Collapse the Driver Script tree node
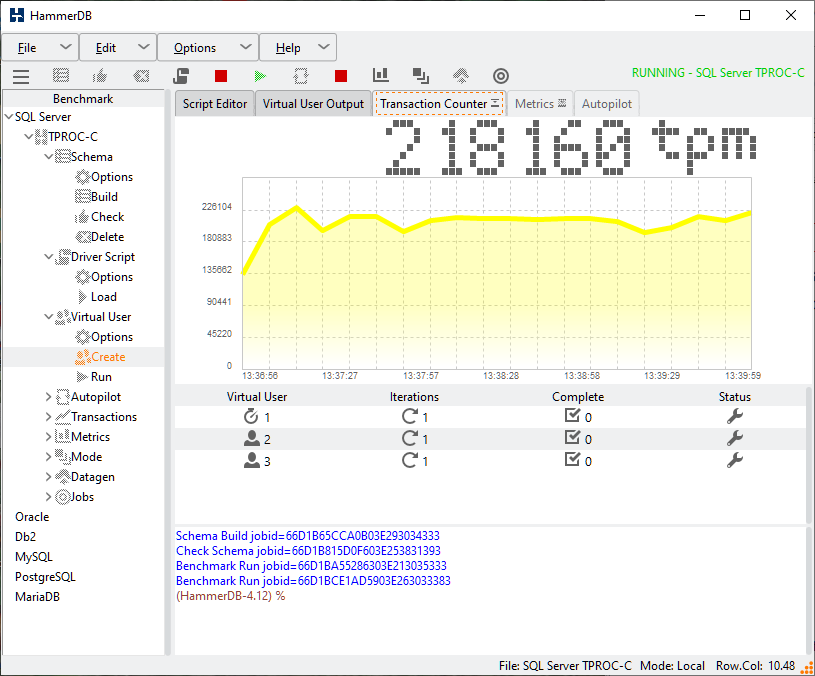 coord(48,257)
